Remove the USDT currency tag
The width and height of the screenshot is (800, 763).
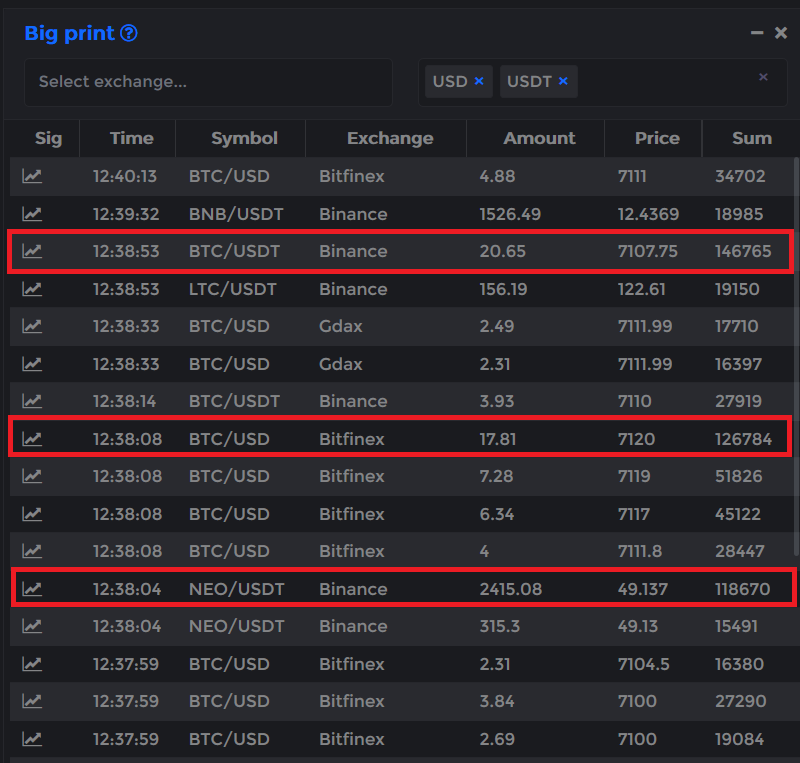[x=563, y=81]
